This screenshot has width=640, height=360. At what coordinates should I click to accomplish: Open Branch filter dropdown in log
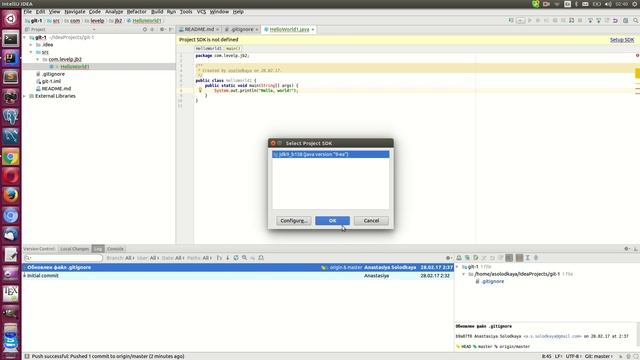(x=120, y=258)
